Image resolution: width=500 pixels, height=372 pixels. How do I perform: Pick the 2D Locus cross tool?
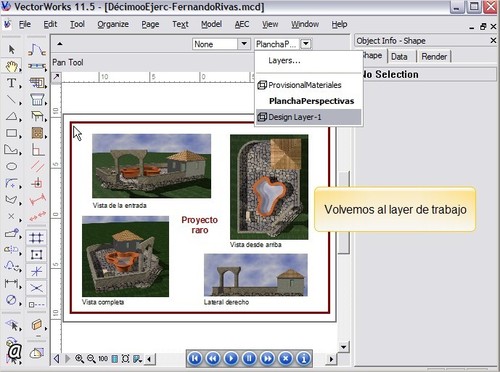[12, 216]
